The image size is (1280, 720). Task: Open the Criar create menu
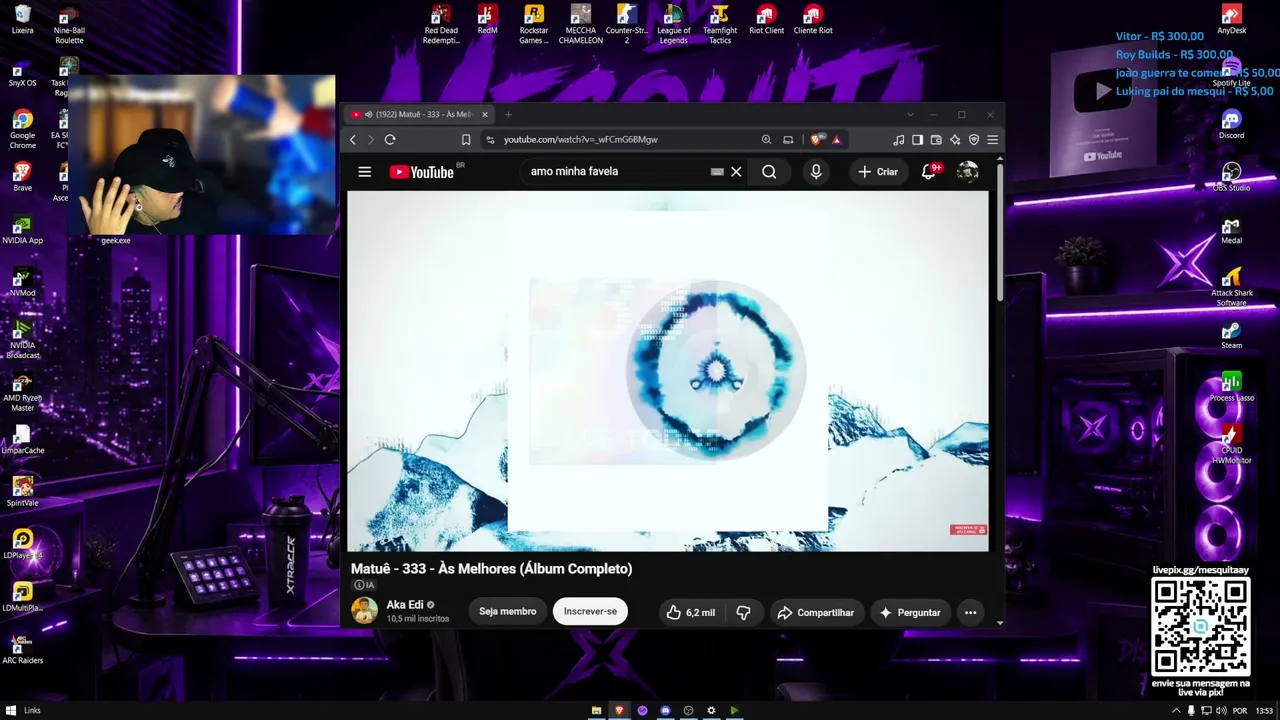877,172
